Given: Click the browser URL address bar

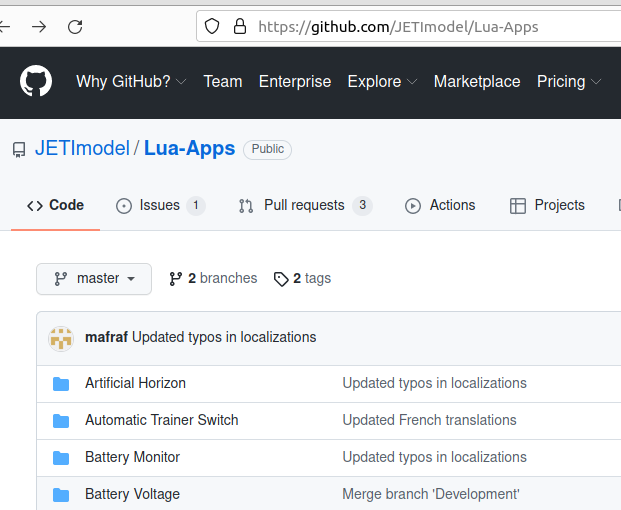Looking at the screenshot, I should pyautogui.click(x=408, y=27).
